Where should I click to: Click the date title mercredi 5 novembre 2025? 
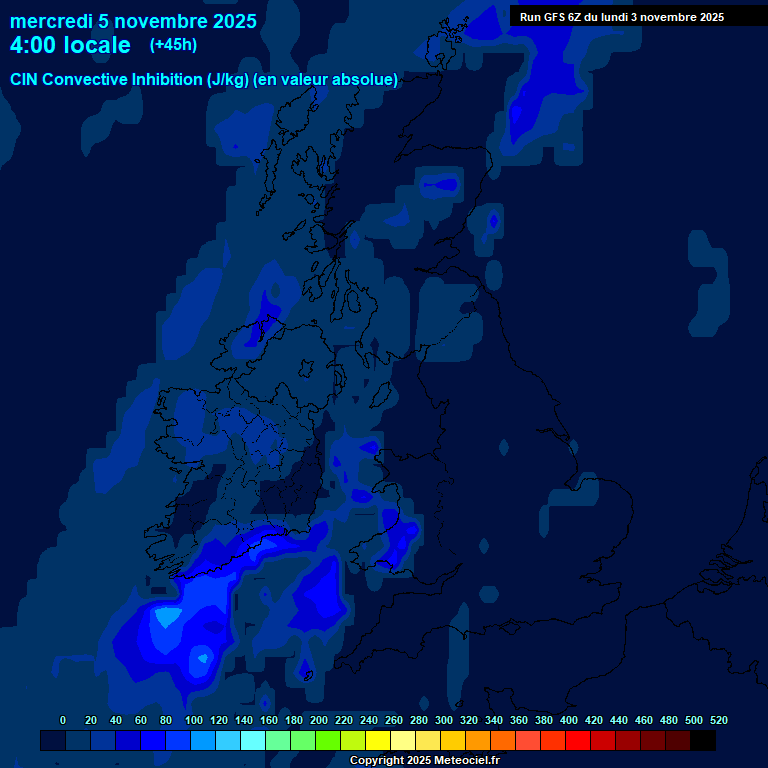tap(133, 21)
